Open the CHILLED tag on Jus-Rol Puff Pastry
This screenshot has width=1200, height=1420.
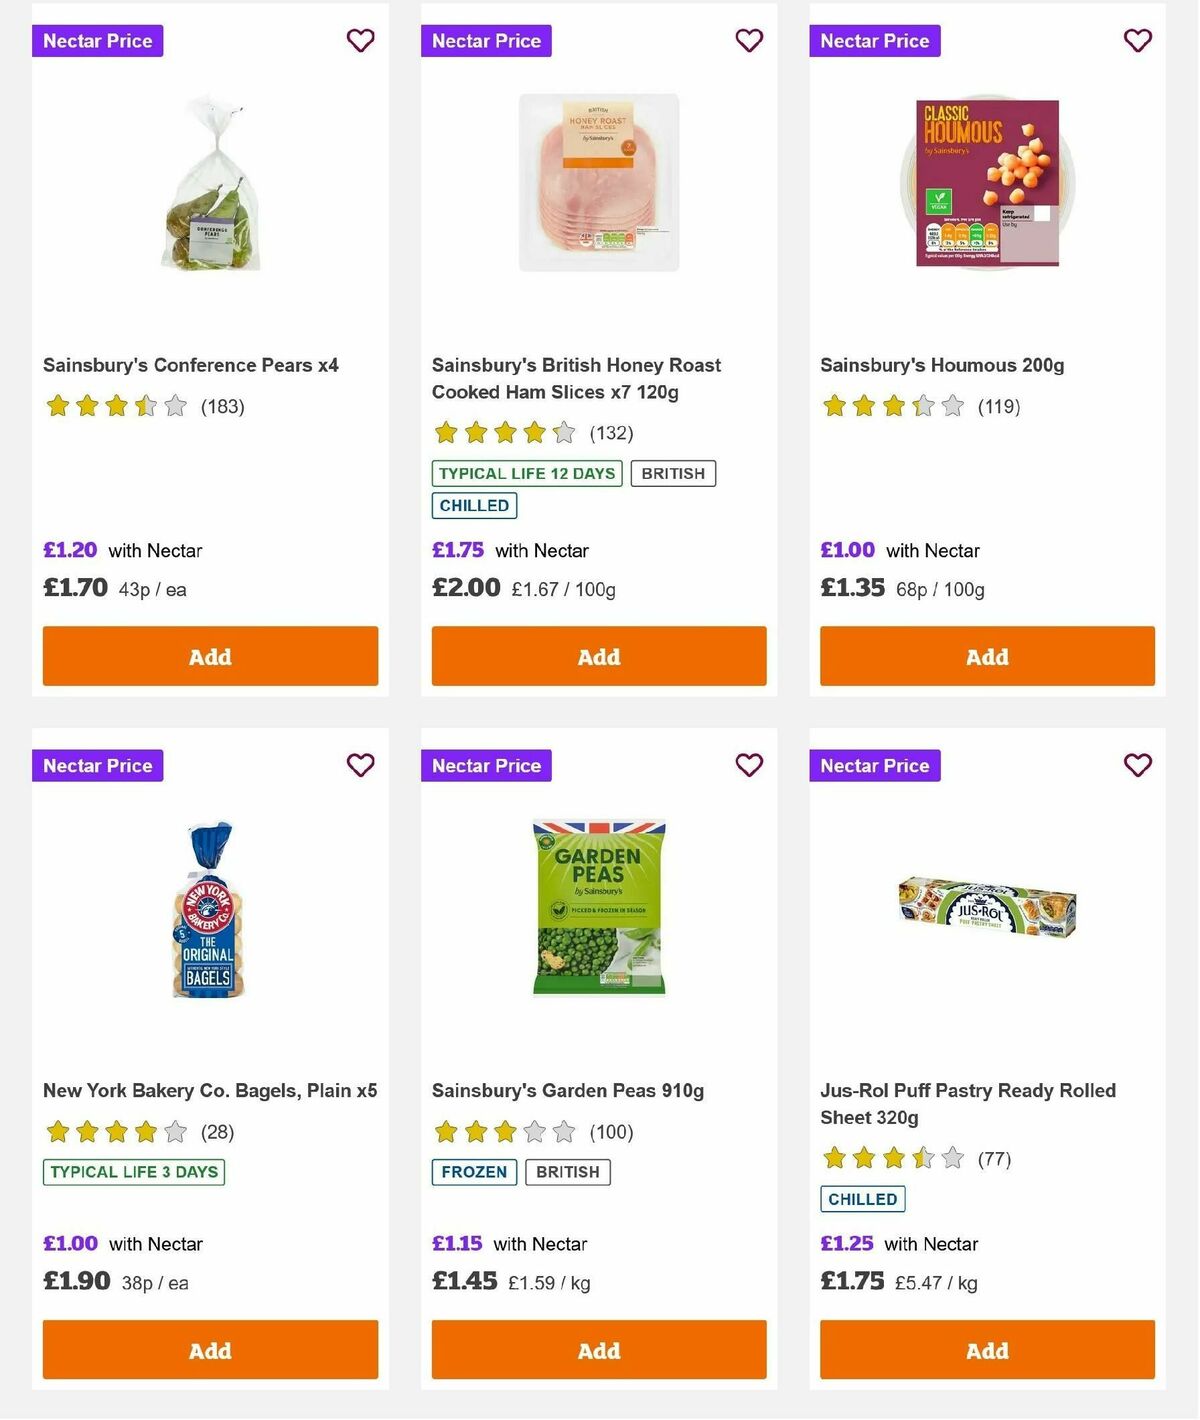pyautogui.click(x=862, y=1198)
